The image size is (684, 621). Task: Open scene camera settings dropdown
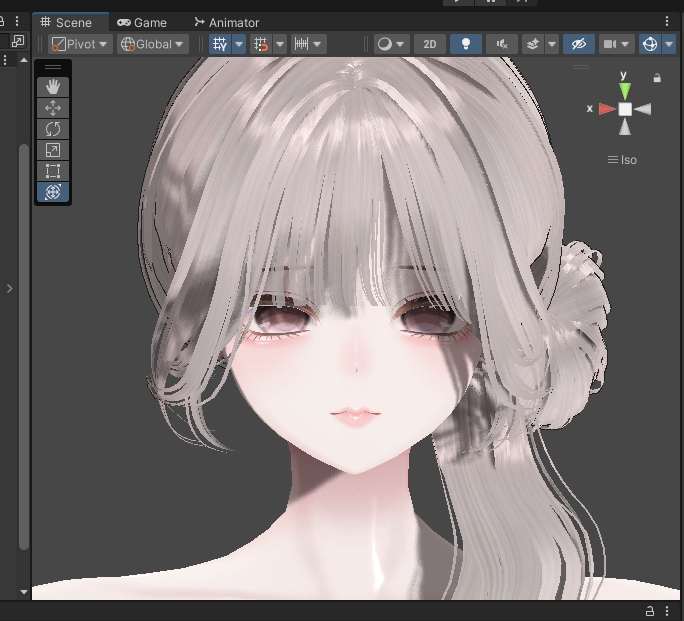click(616, 44)
